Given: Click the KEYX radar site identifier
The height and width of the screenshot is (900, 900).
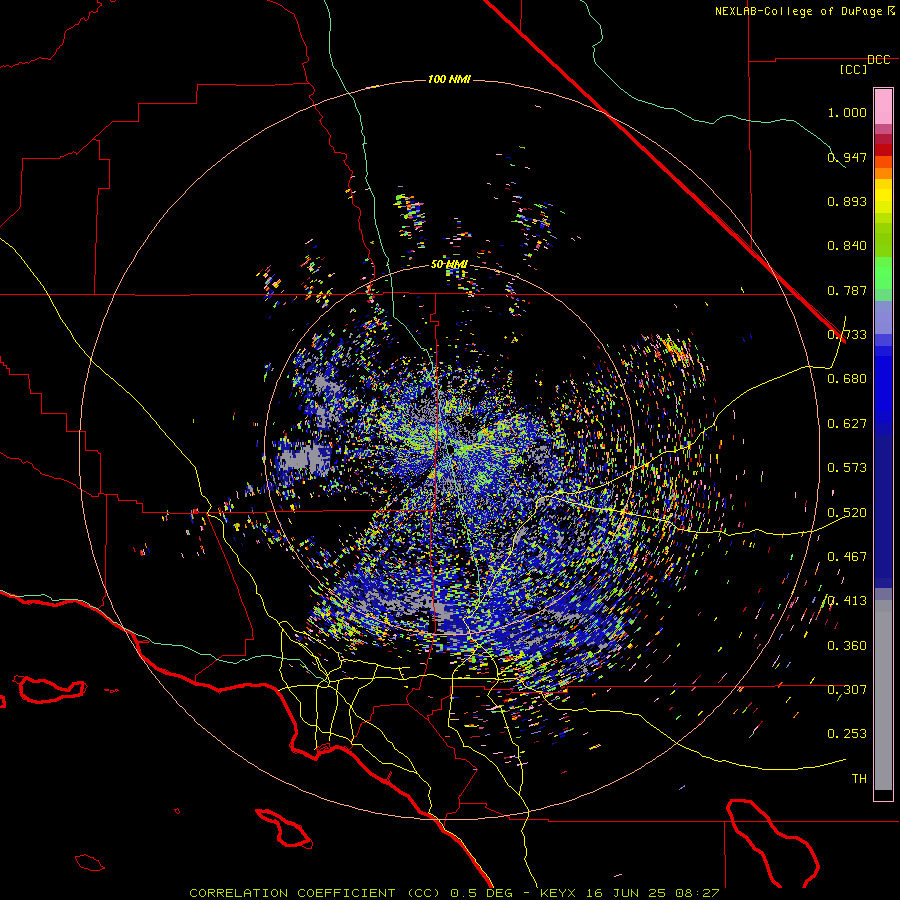Looking at the screenshot, I should [559, 893].
